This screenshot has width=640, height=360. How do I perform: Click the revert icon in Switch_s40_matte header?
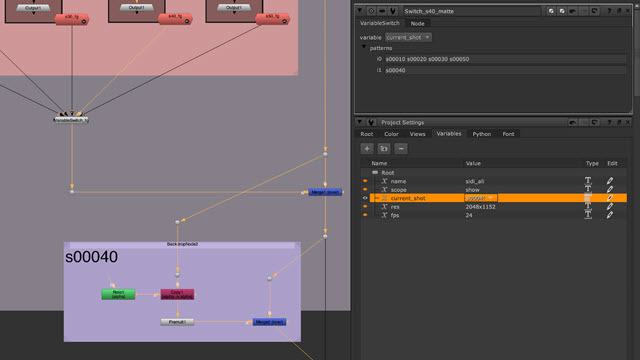[594, 11]
